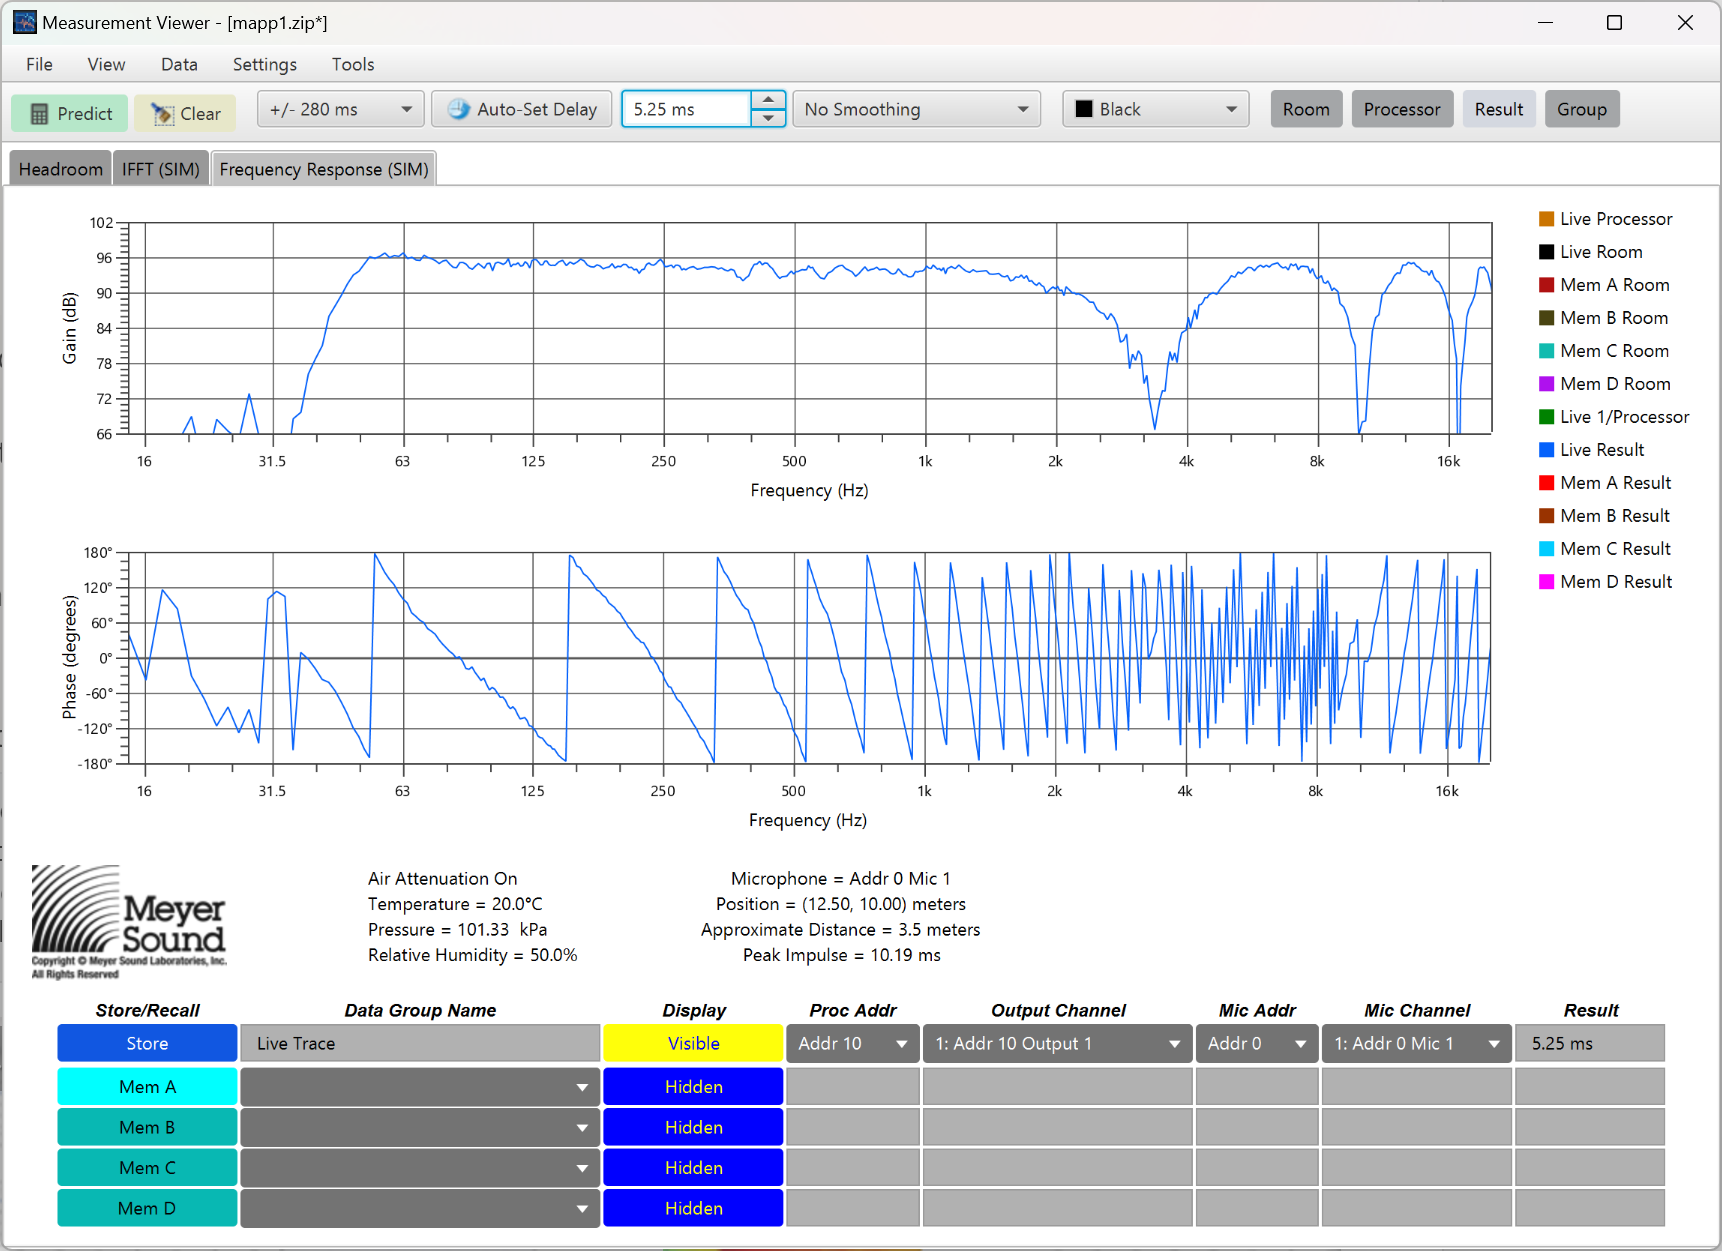Click the Mem D Room legend swatch
This screenshot has width=1722, height=1251.
pos(1546,384)
